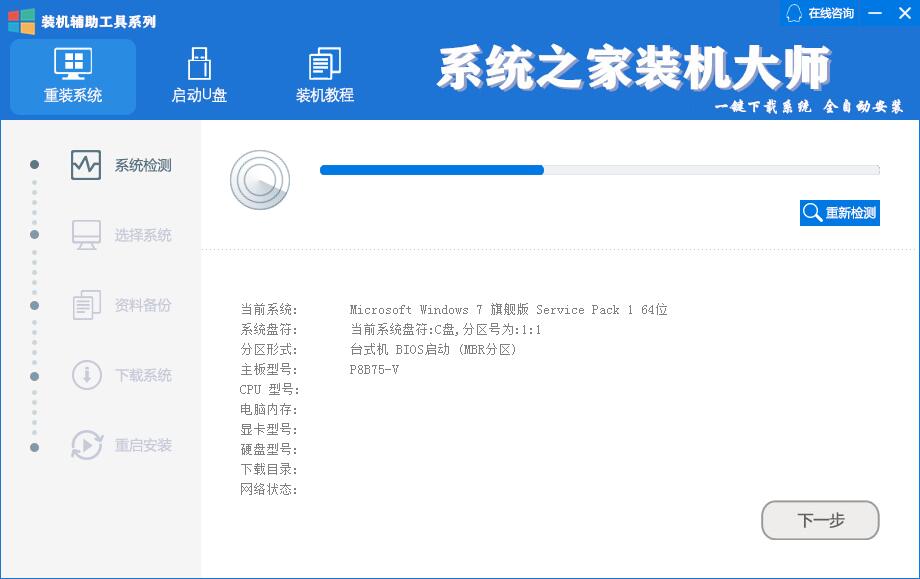This screenshot has height=579, width=920.
Task: Click the 系统检测 detection icon in sidebar
Action: point(85,165)
